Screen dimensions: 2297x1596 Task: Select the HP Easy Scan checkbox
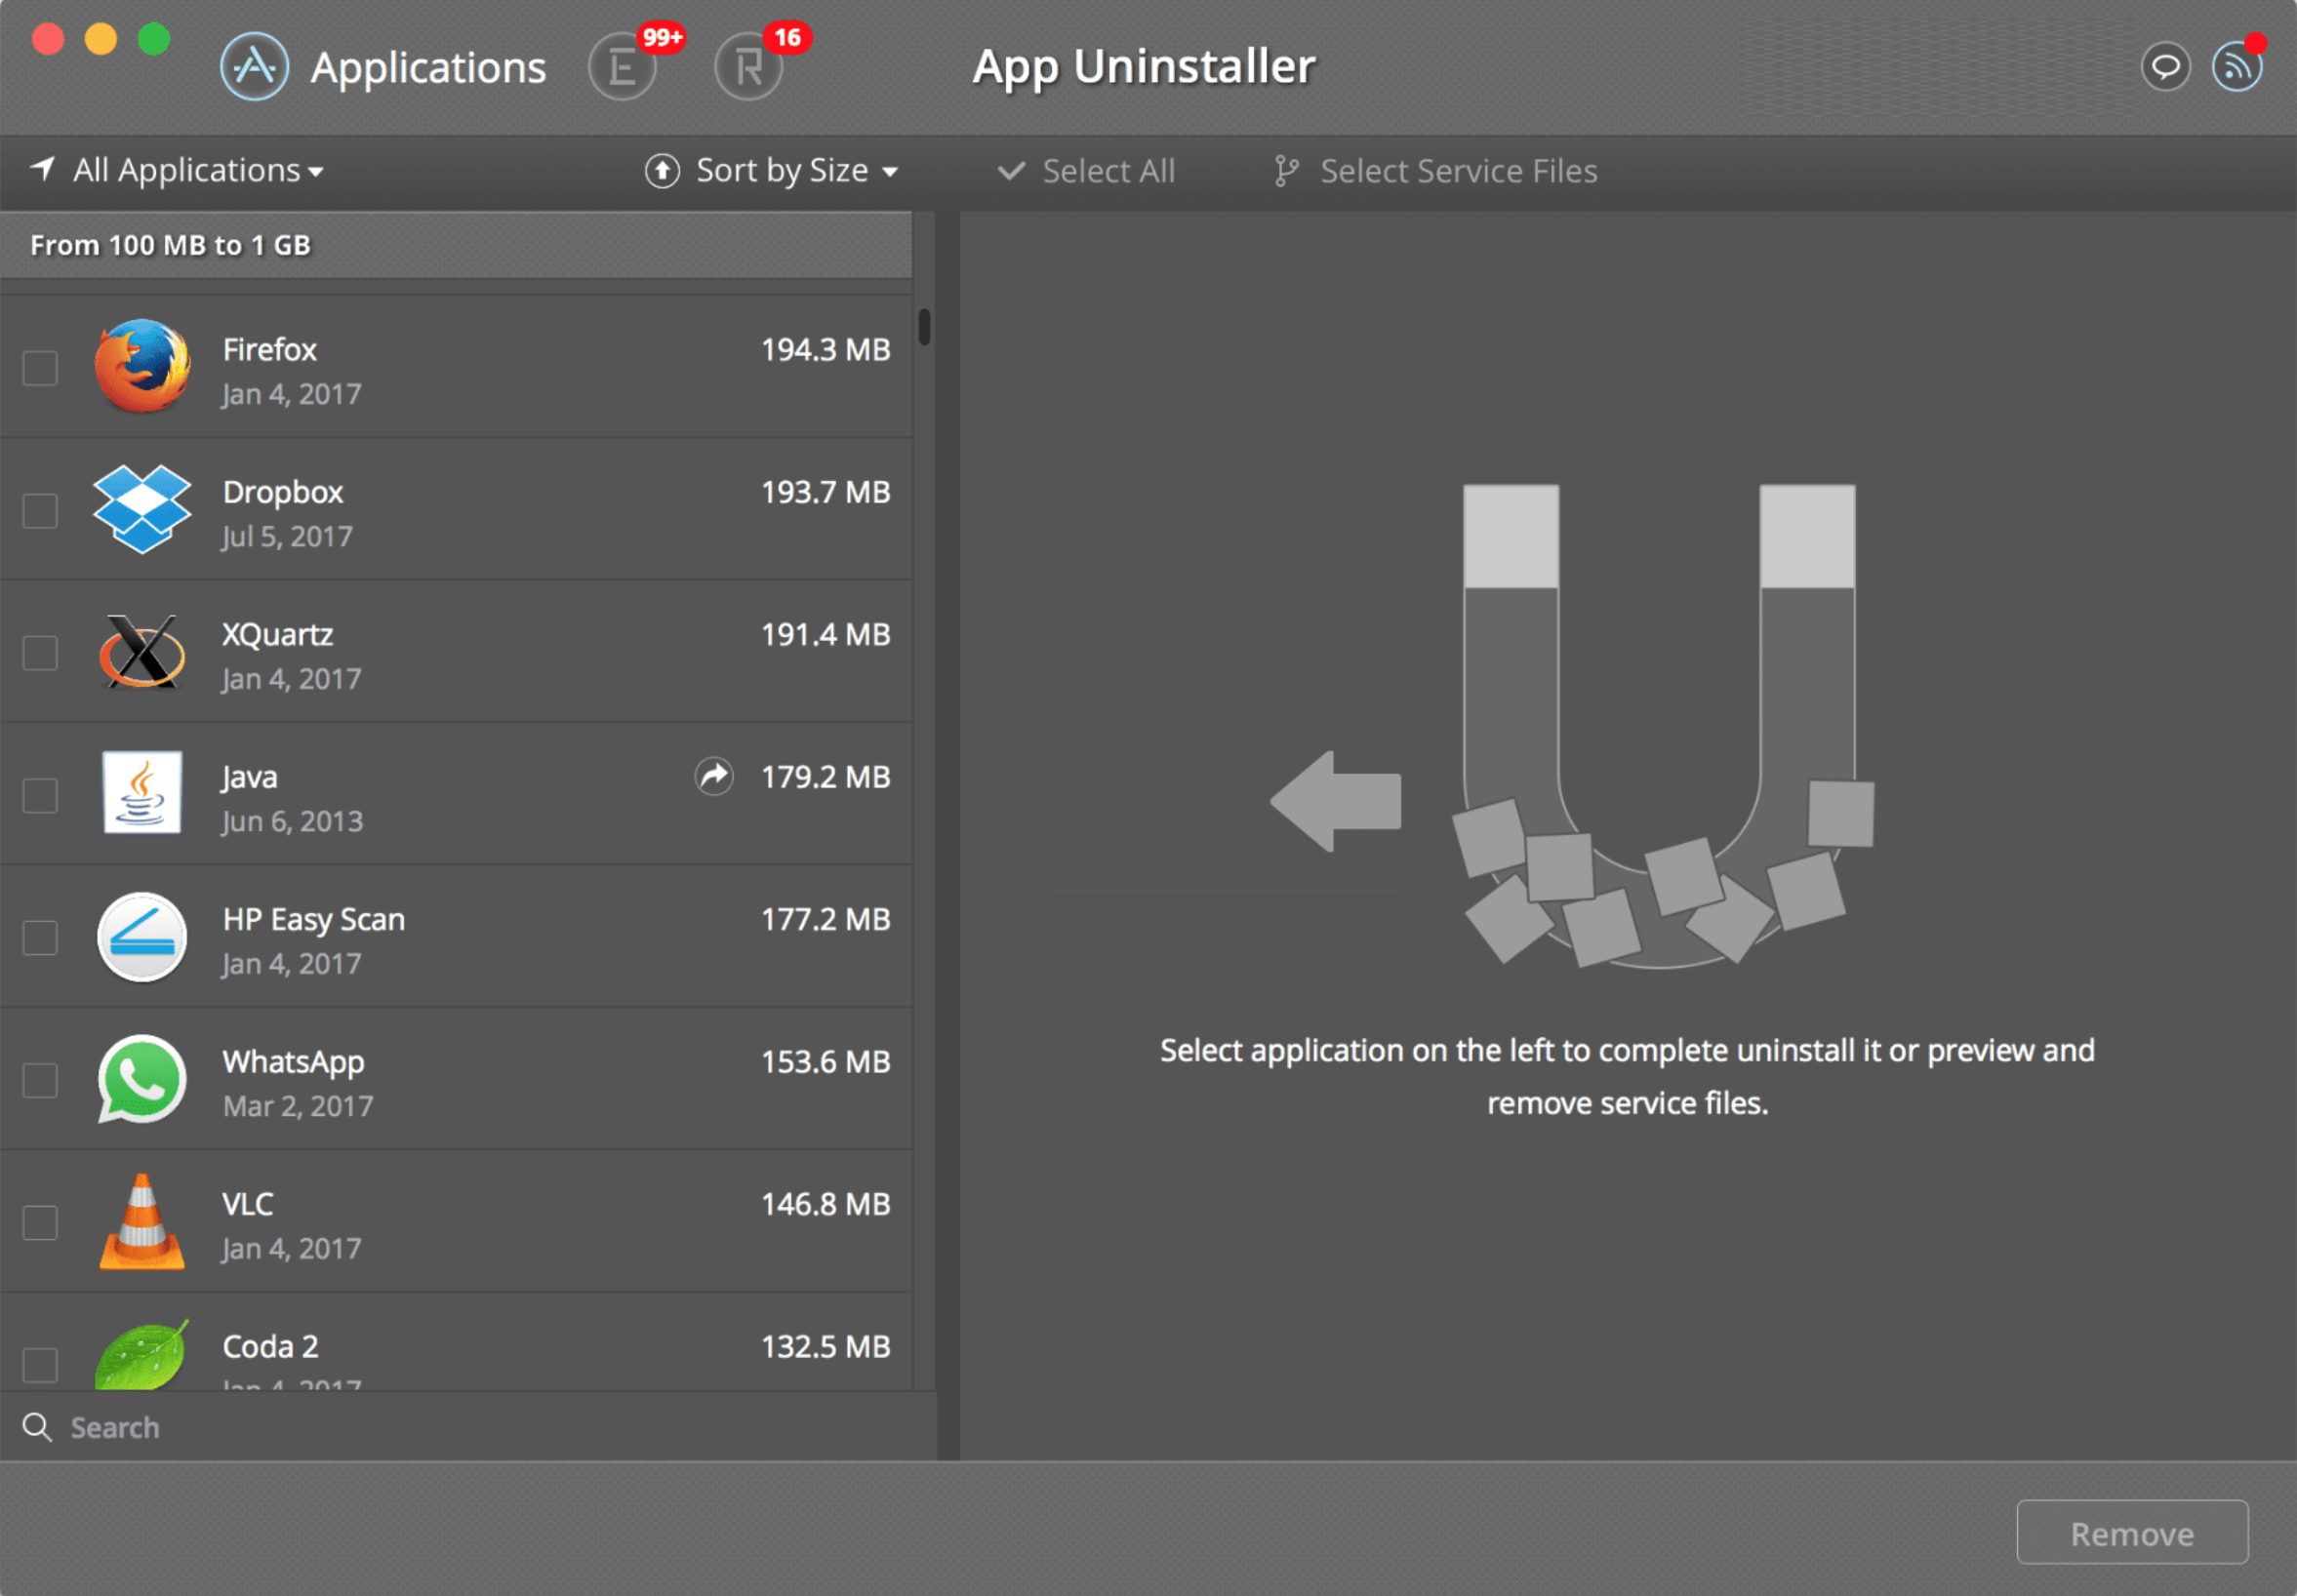(x=40, y=938)
